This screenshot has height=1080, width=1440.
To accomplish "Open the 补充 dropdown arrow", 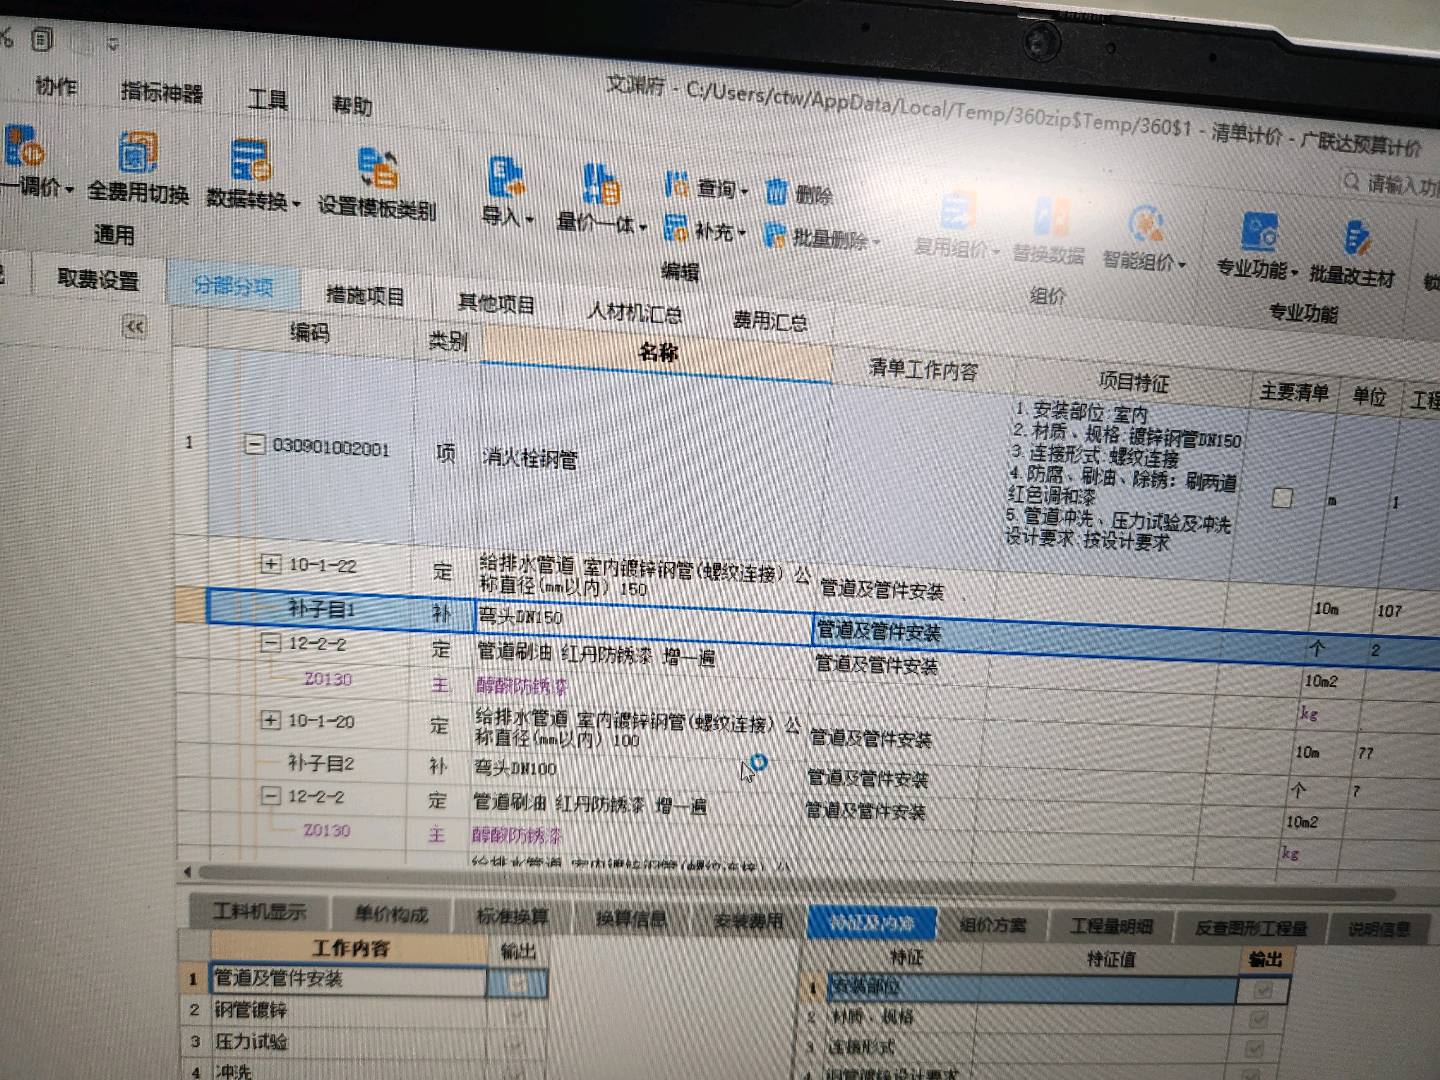I will click(742, 233).
